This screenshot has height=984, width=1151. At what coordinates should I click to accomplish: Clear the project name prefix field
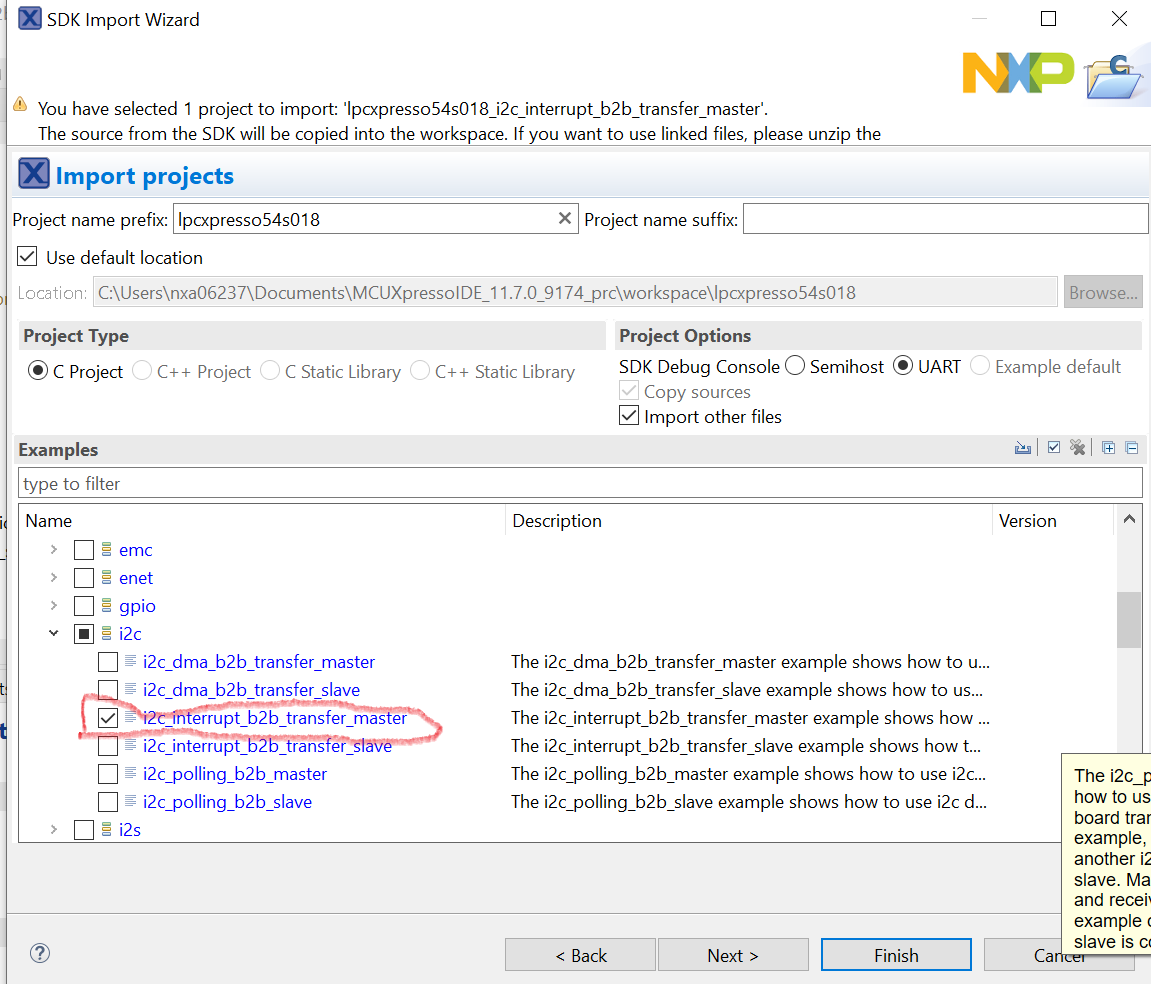(x=565, y=218)
